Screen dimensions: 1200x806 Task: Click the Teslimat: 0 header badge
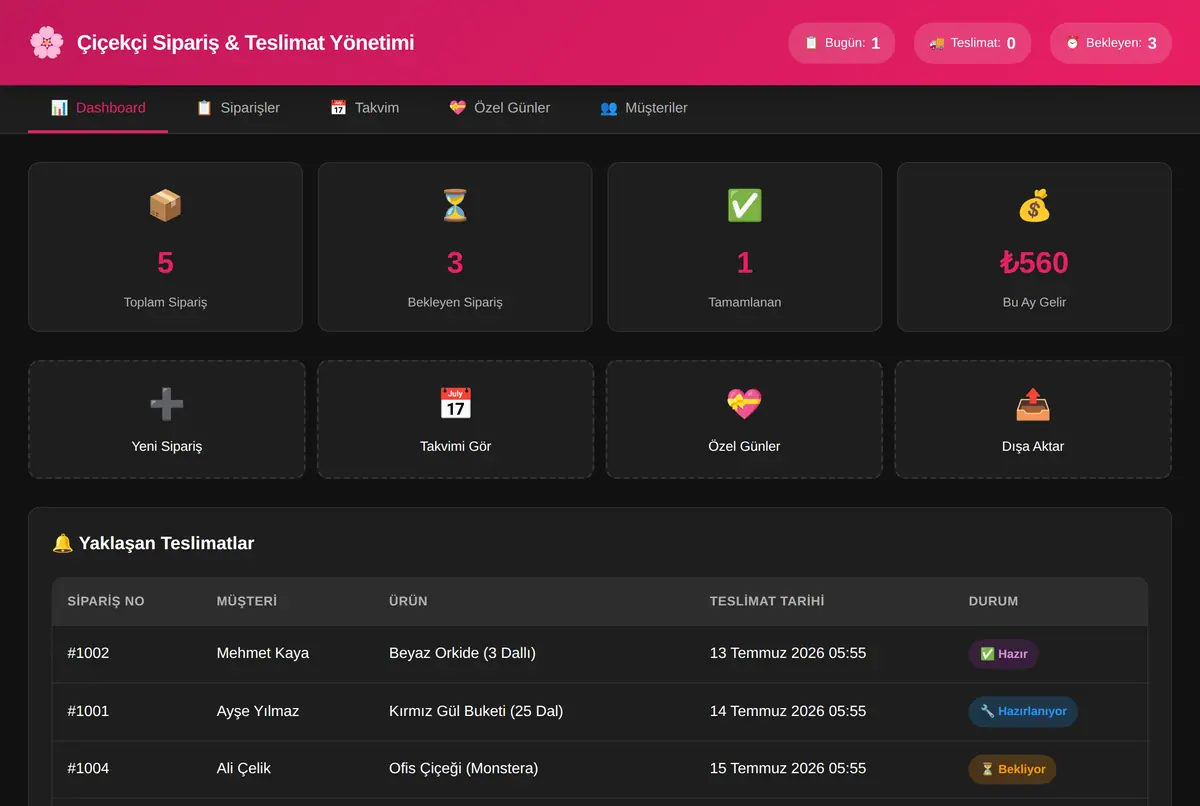[x=972, y=43]
